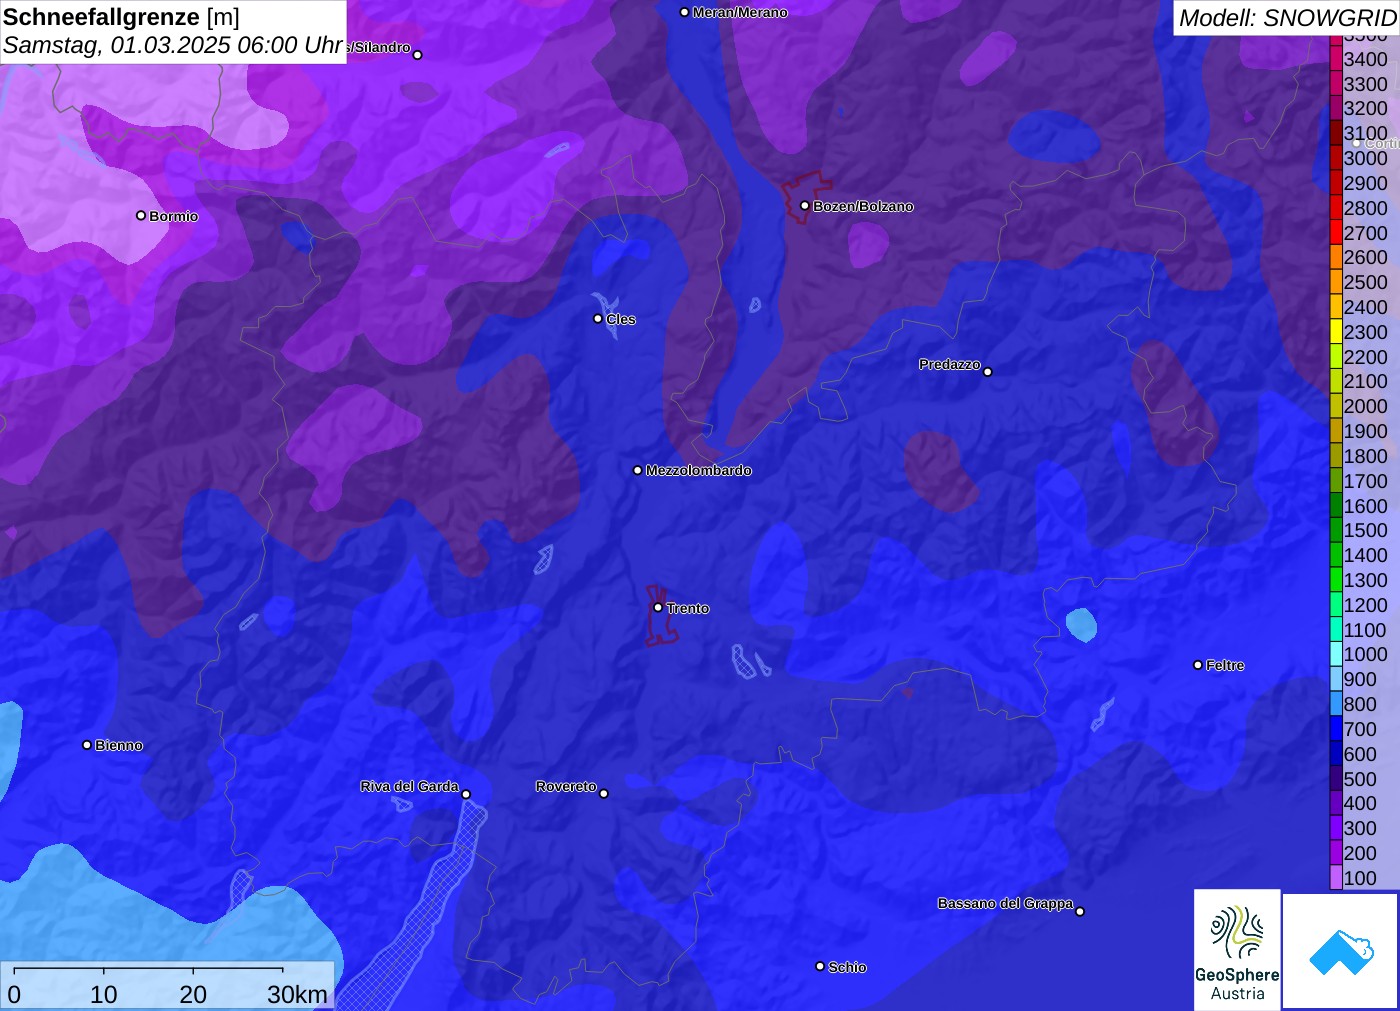Viewport: 1400px width, 1011px height.
Task: Pick the magenta legend swatch beside 3300
Action: point(1335,84)
